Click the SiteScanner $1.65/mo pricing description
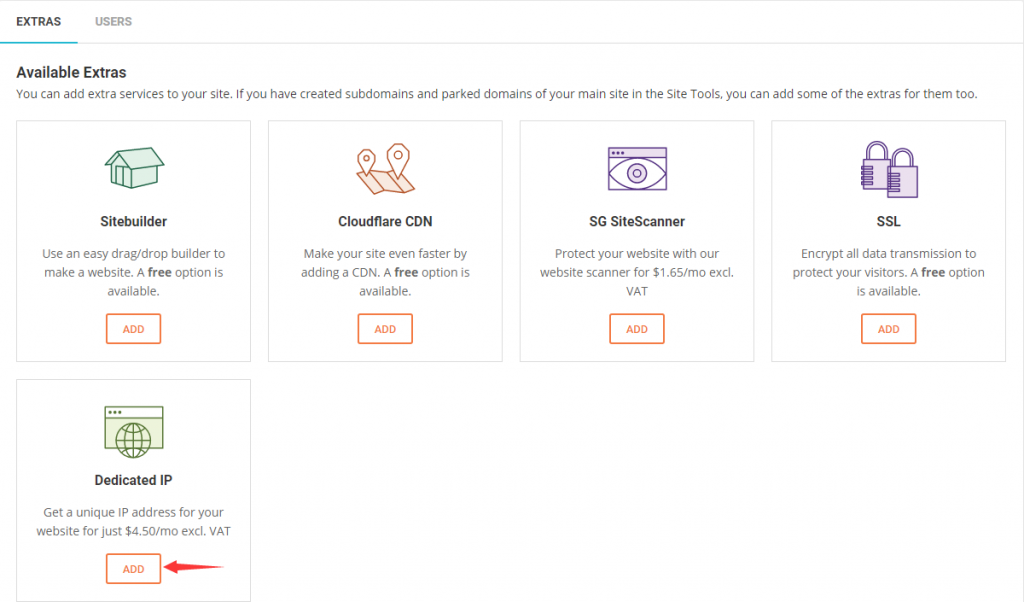 [x=636, y=272]
